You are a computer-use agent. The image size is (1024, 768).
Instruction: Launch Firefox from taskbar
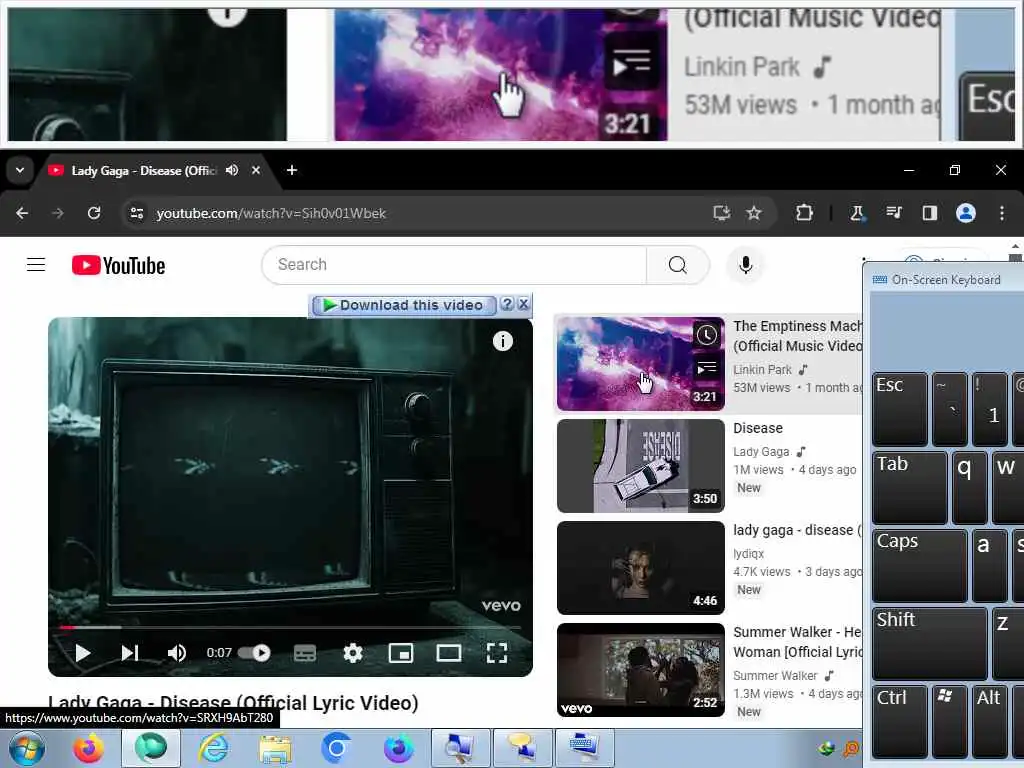pos(89,748)
